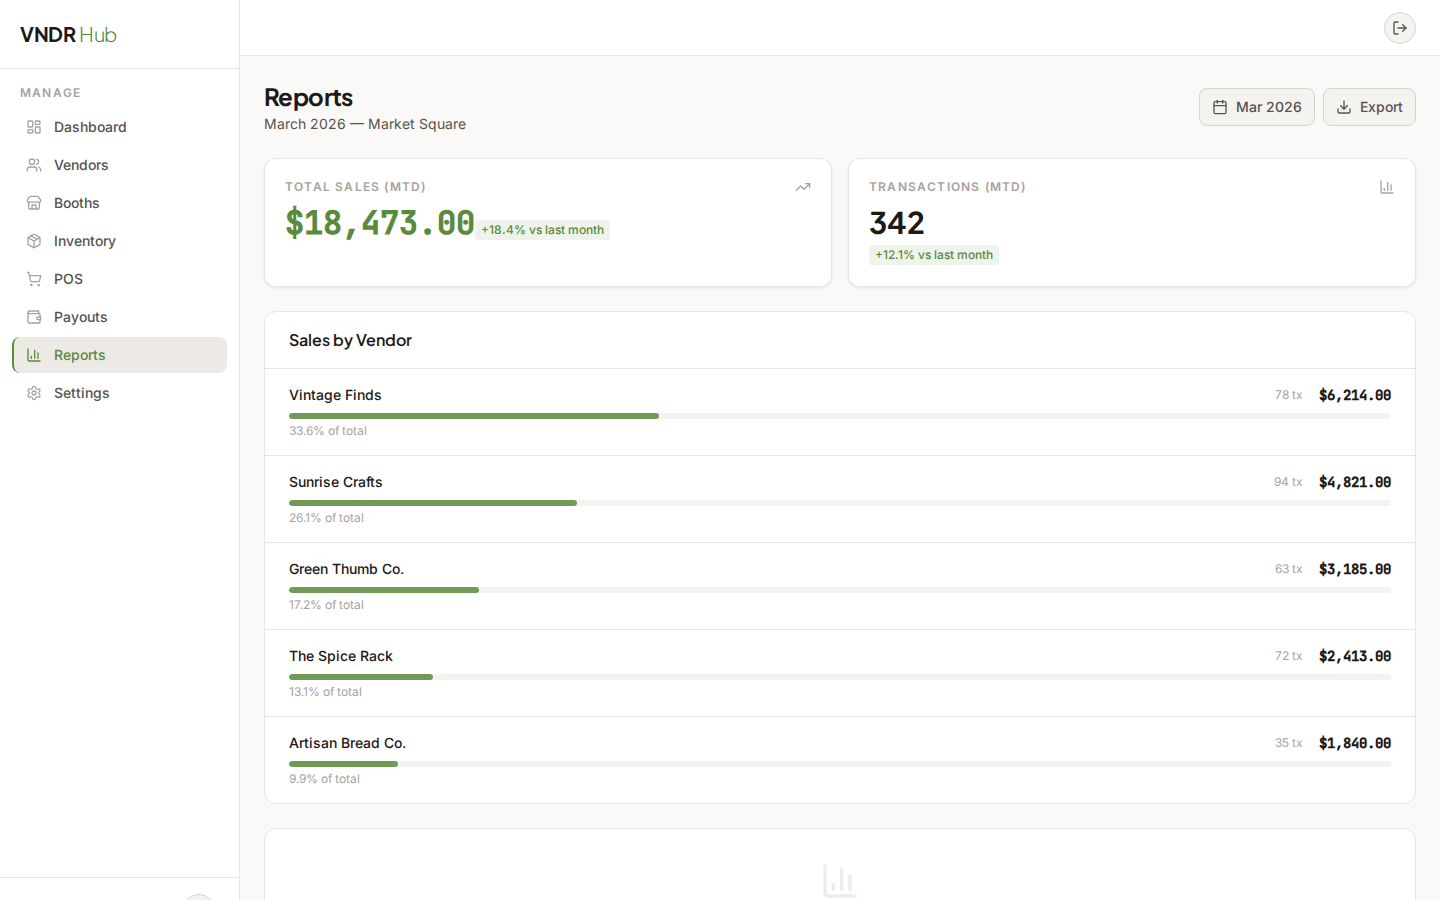
Task: Select Settings in the sidebar menu
Action: coord(80,393)
